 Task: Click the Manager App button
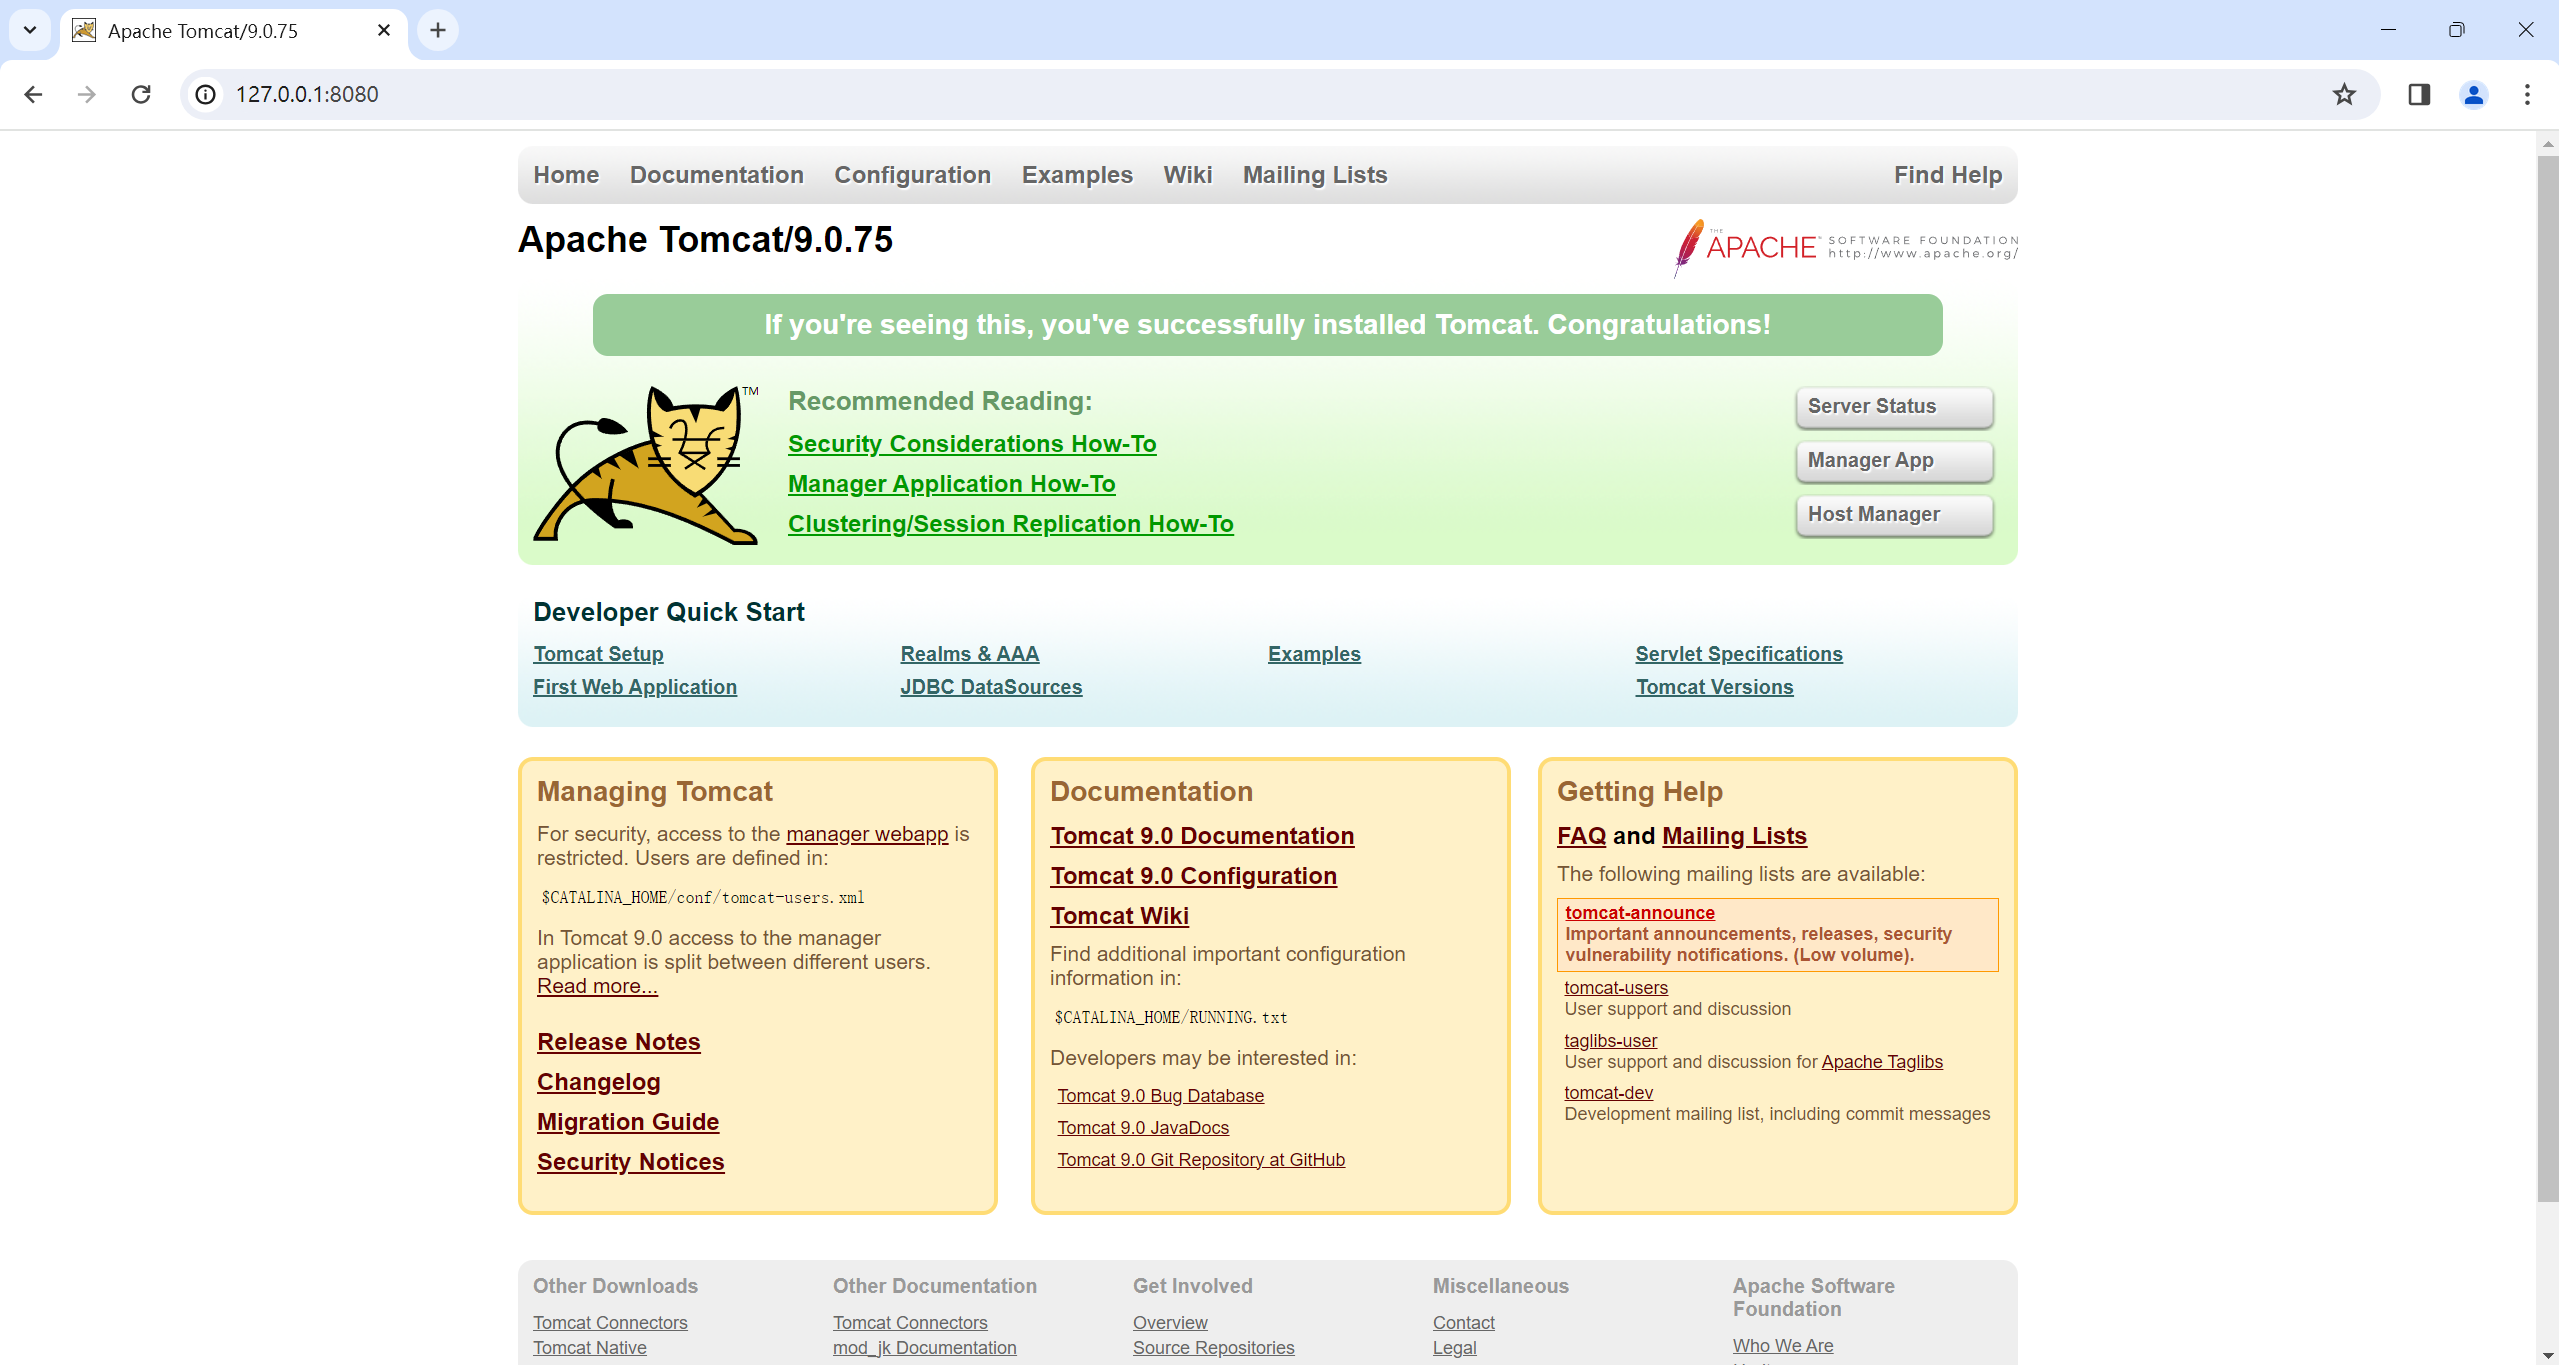tap(1894, 461)
